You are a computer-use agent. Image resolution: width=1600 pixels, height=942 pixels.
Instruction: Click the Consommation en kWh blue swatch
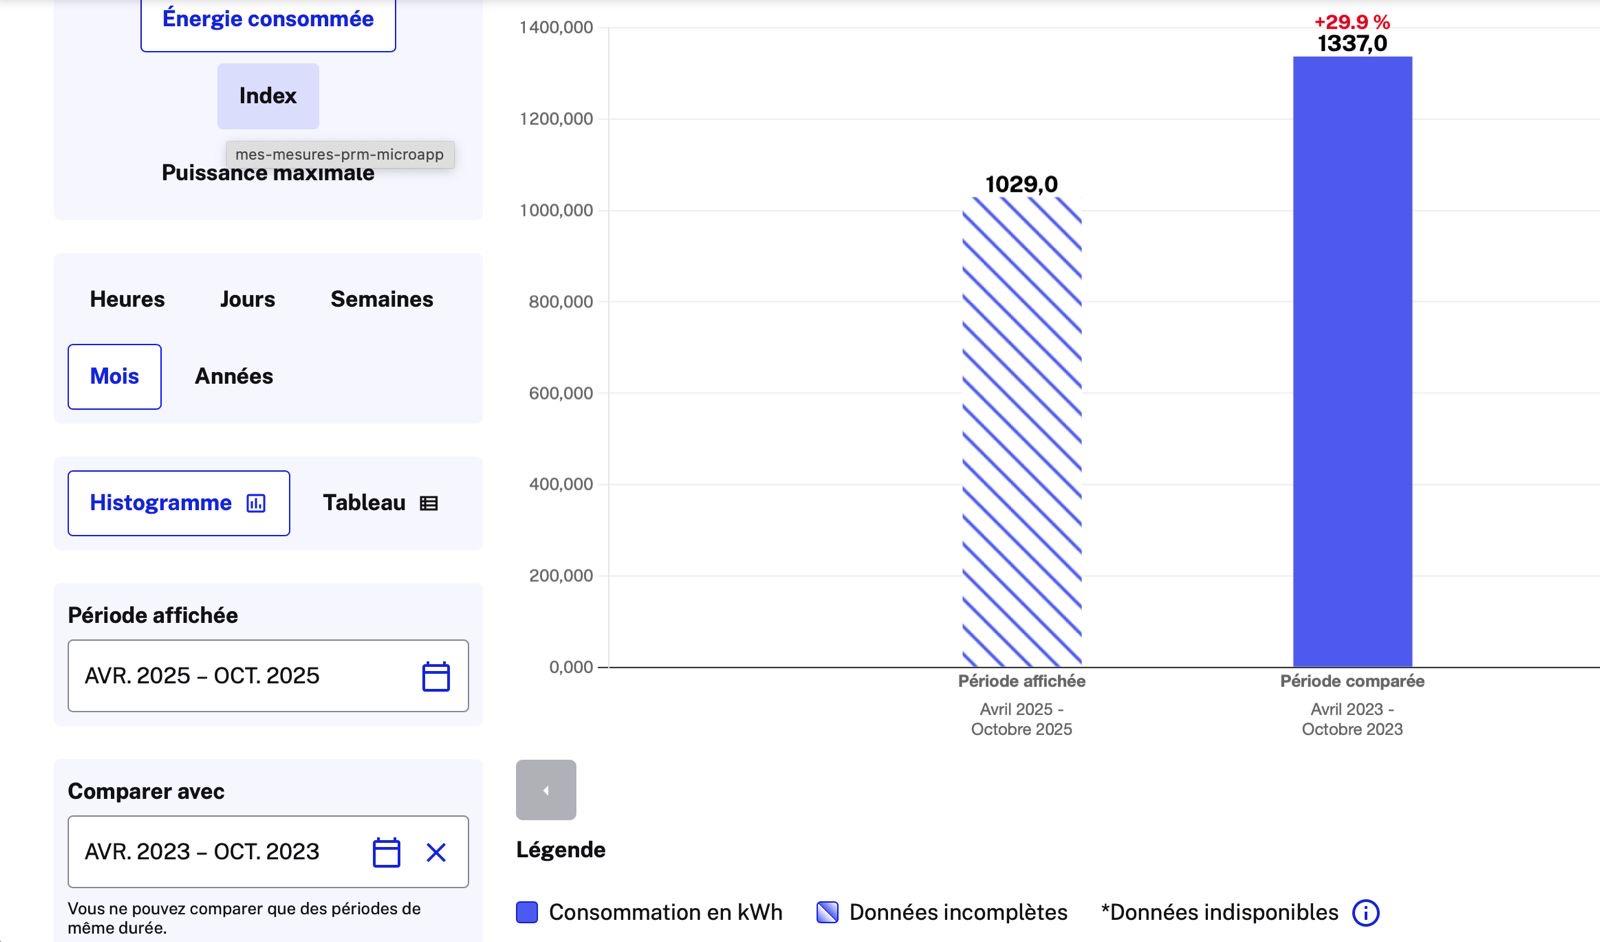pos(527,912)
